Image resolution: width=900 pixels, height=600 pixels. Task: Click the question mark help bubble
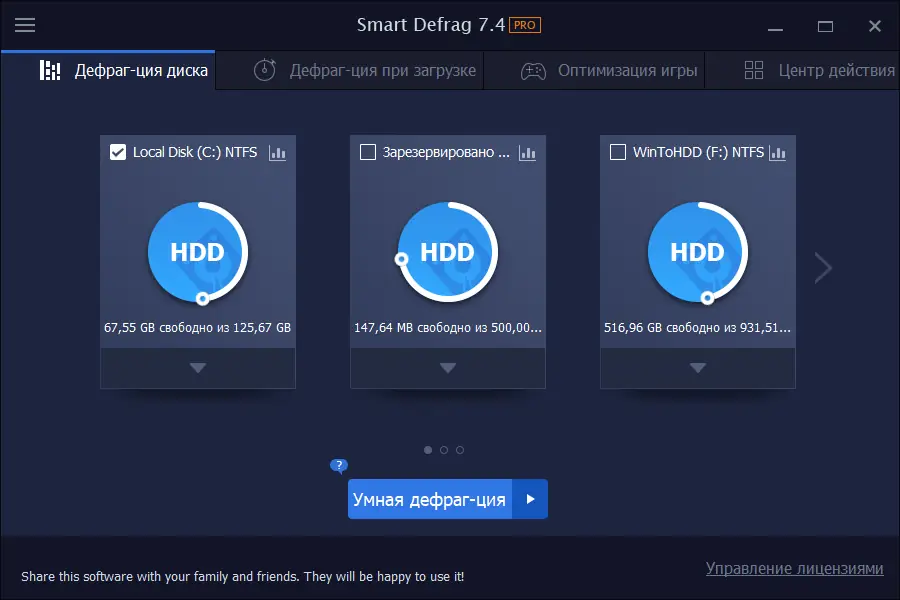pos(338,465)
